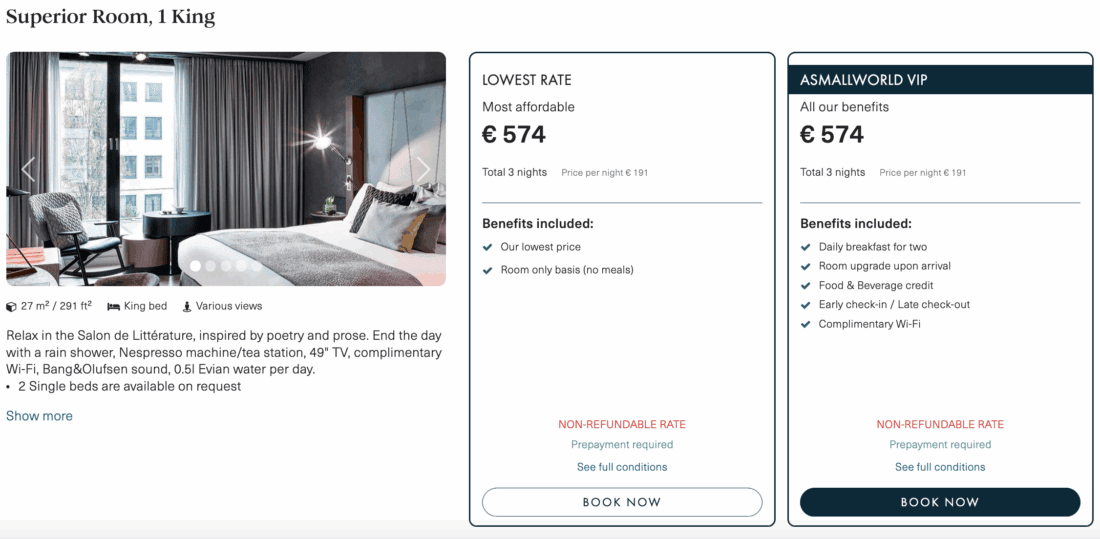This screenshot has height=539, width=1100.
Task: Go to the second carousel dot
Action: (211, 266)
